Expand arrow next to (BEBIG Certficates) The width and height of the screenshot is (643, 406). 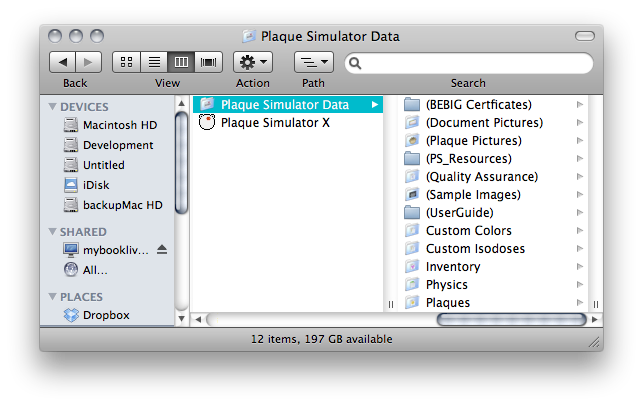pyautogui.click(x=580, y=105)
